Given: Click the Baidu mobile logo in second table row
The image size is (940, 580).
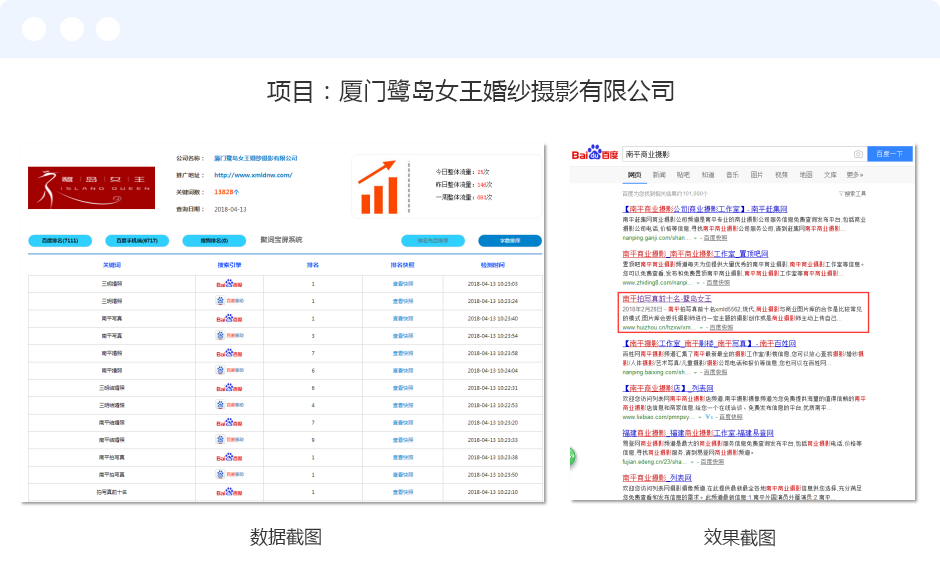Looking at the screenshot, I should click(229, 300).
